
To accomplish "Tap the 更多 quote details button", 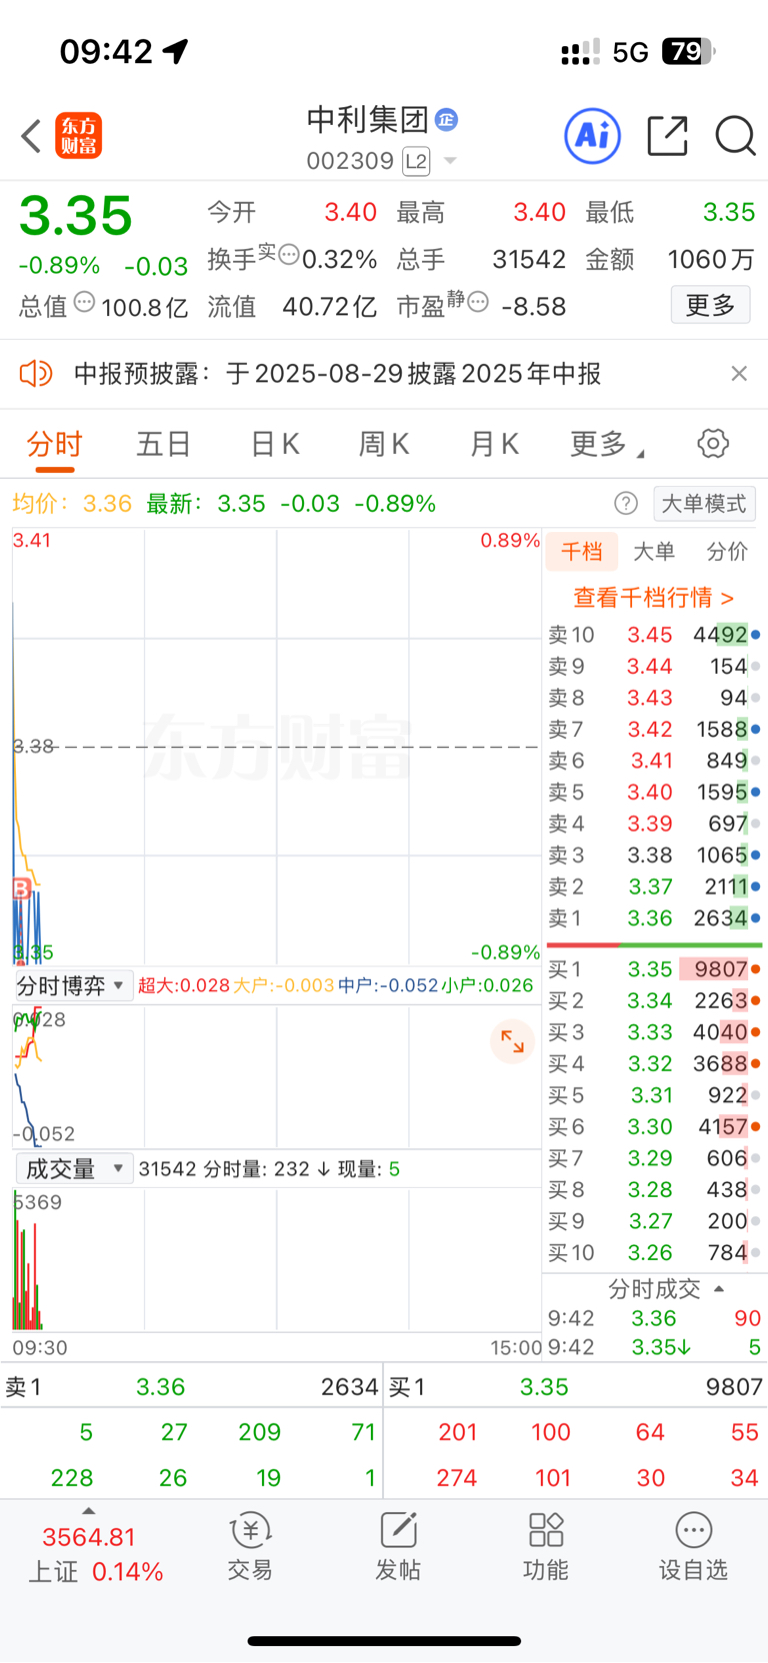I will (711, 305).
